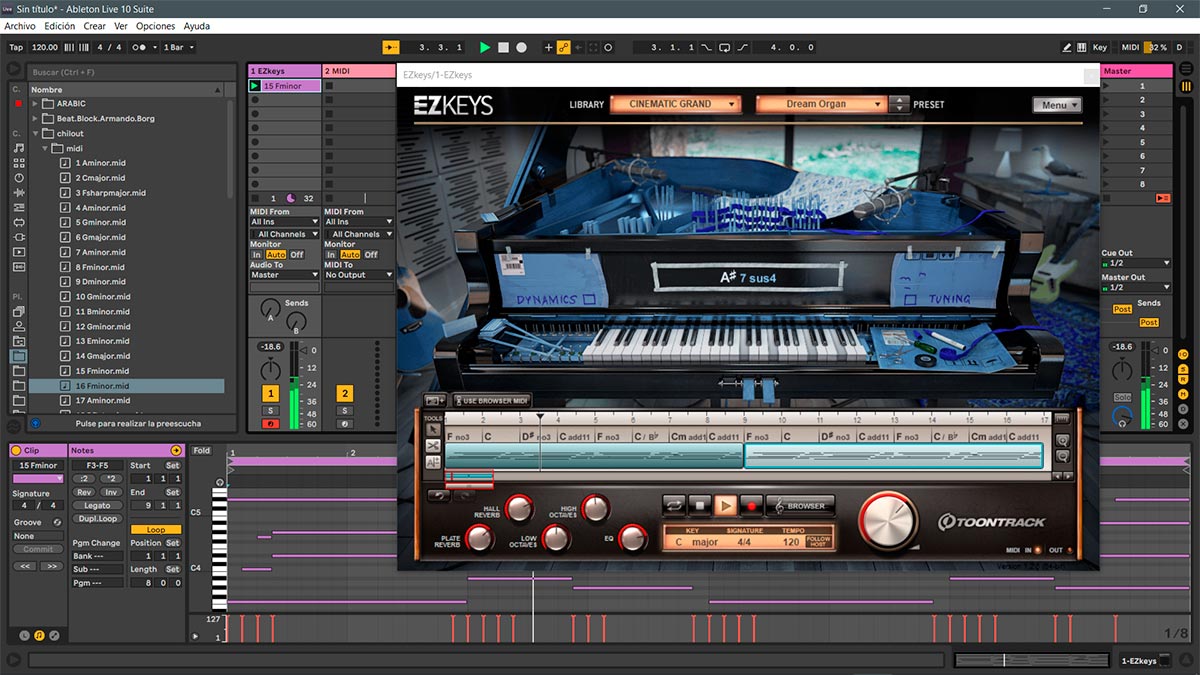Image resolution: width=1200 pixels, height=675 pixels.
Task: Click the large EZkeys master volume knob
Action: (x=886, y=520)
